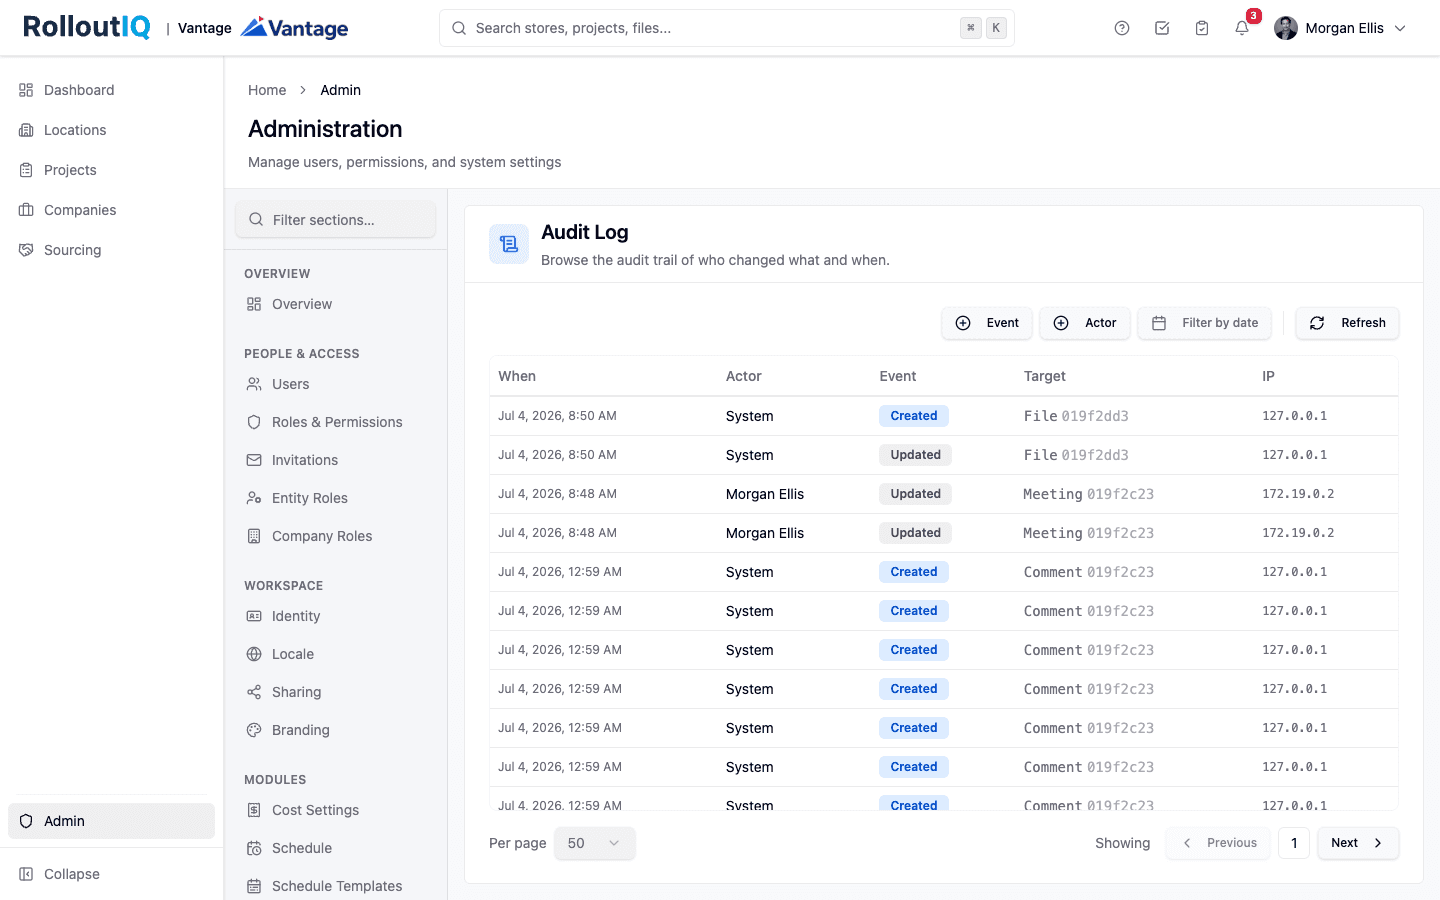The image size is (1440, 900).
Task: Click Morgan Ellis avatar picture
Action: point(1286,28)
